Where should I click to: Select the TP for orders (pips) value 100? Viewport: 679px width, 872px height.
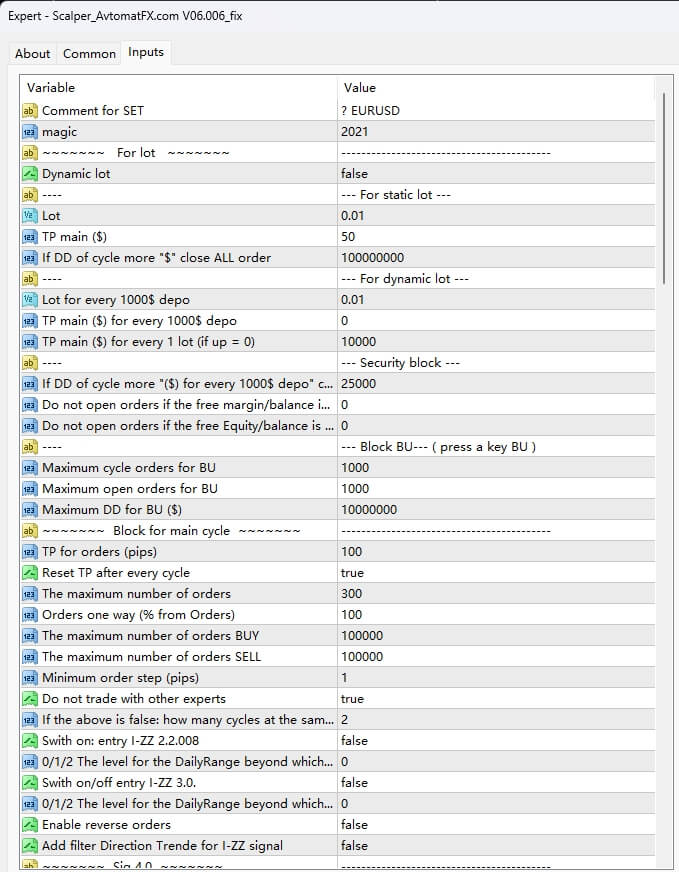click(496, 552)
